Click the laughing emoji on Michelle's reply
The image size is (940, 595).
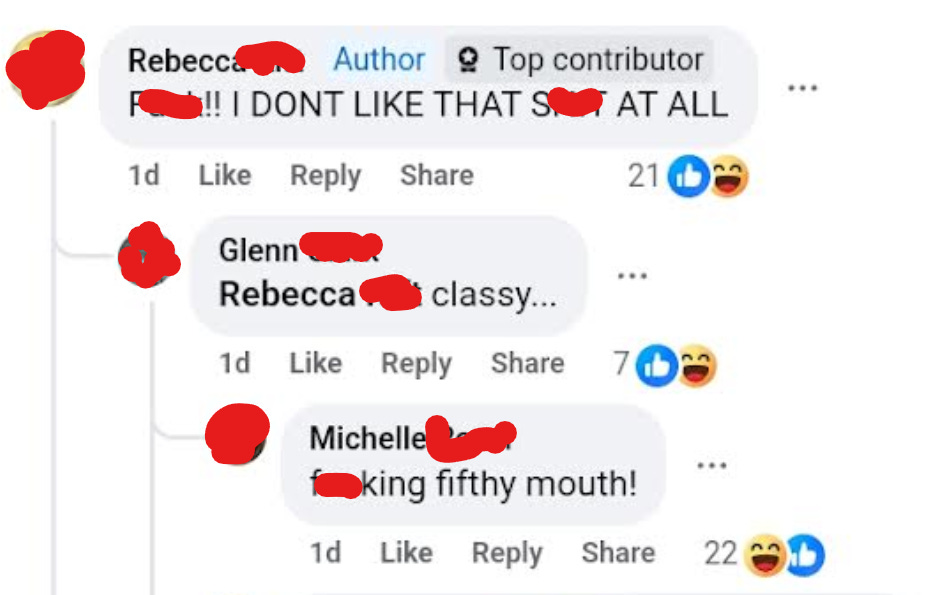coord(764,555)
